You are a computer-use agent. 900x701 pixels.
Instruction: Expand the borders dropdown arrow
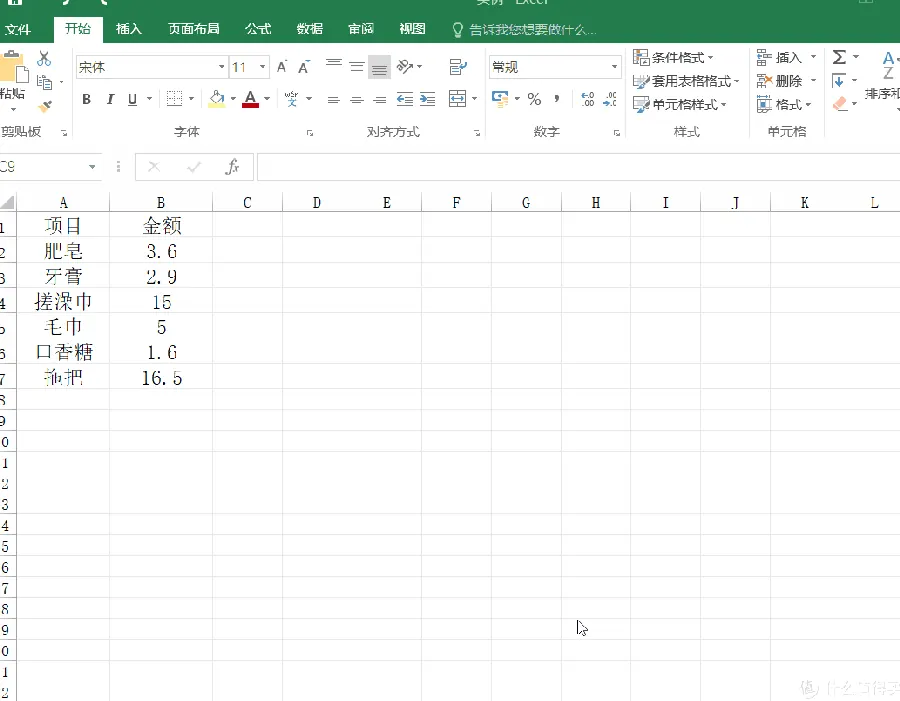191,99
